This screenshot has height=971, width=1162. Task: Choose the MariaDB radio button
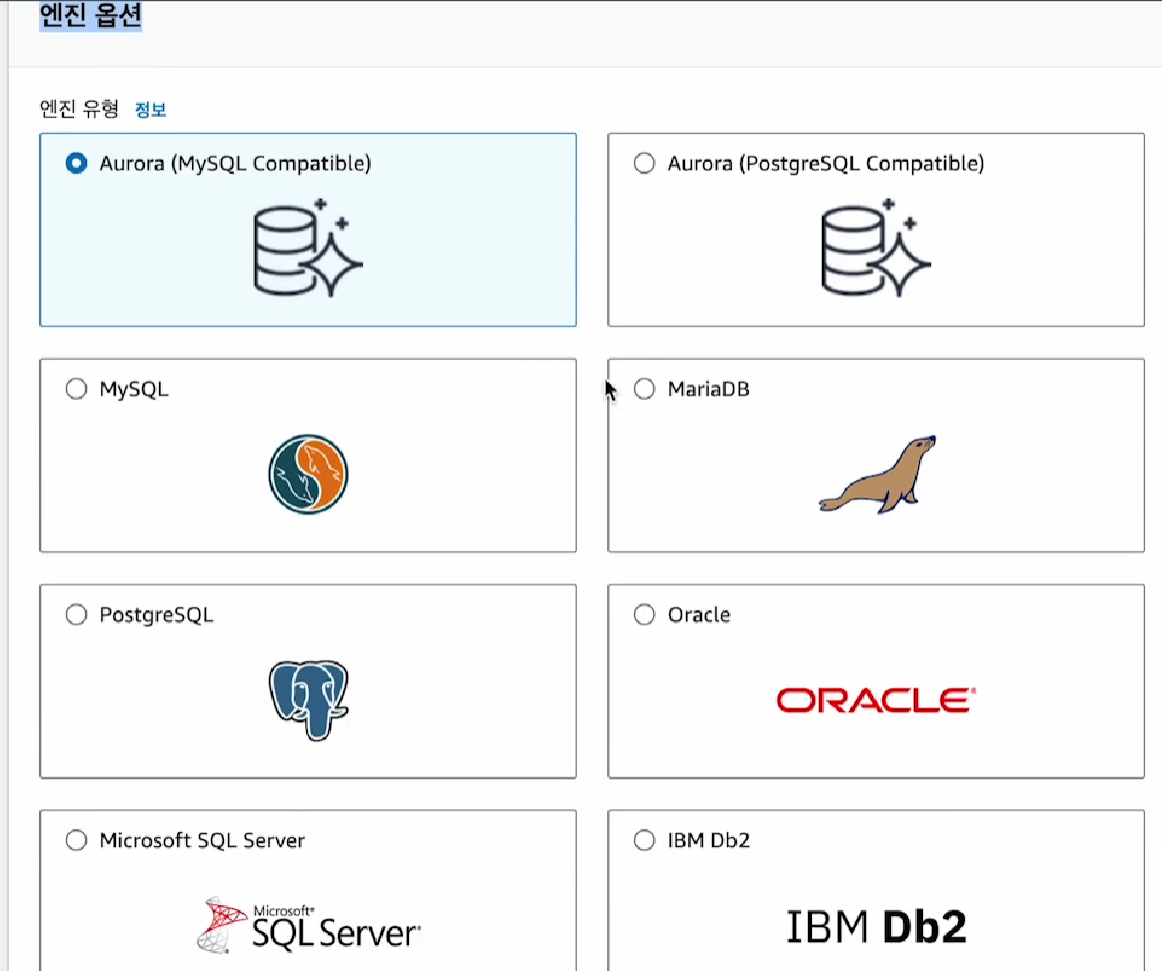(644, 388)
